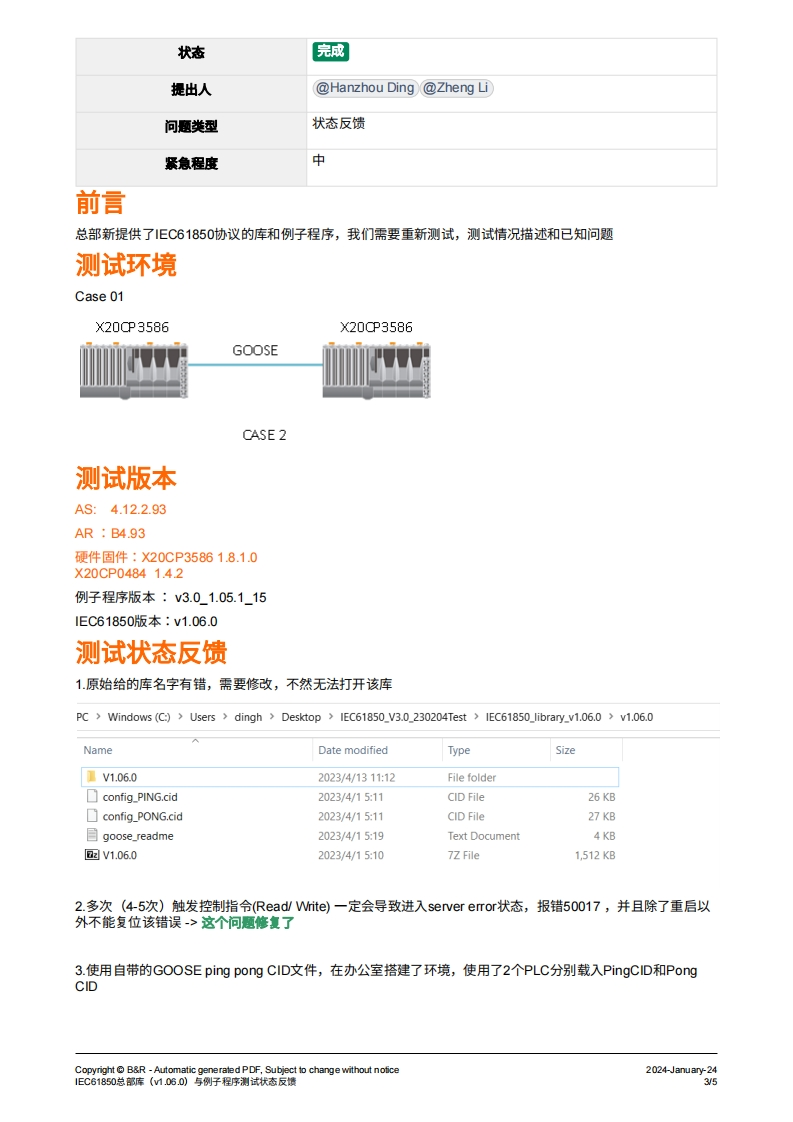
Task: Sort by the Date modified column header
Action: [x=352, y=750]
